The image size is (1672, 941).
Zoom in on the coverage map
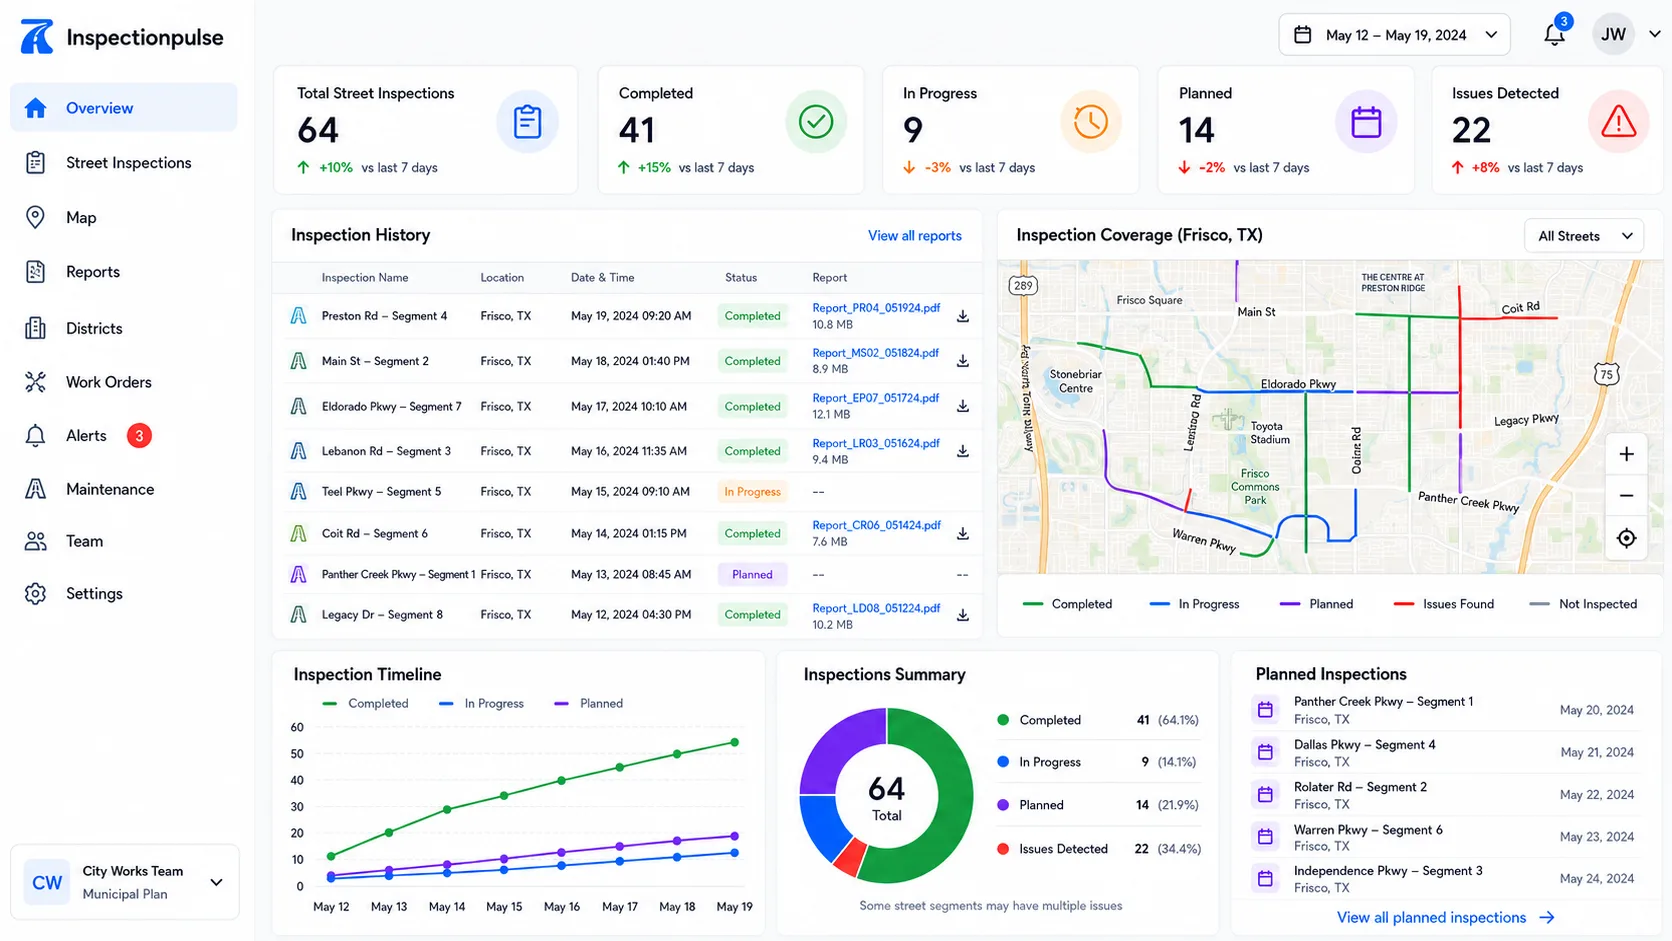1627,454
